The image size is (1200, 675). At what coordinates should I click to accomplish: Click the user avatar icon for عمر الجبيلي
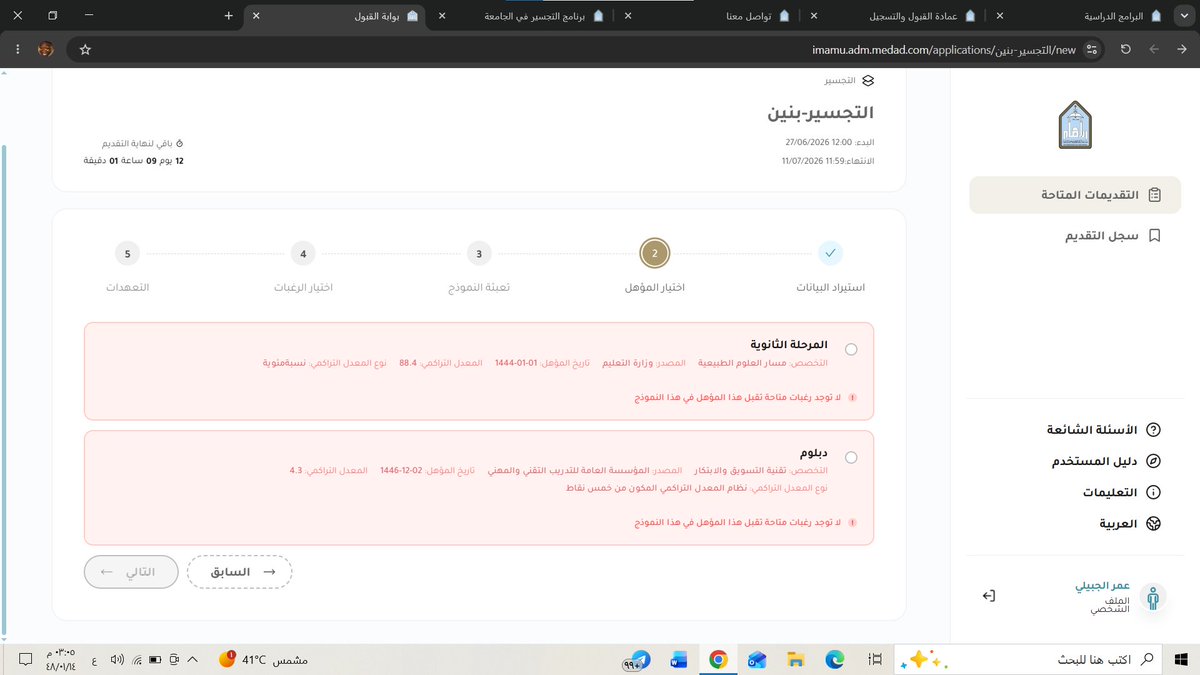tap(1154, 597)
